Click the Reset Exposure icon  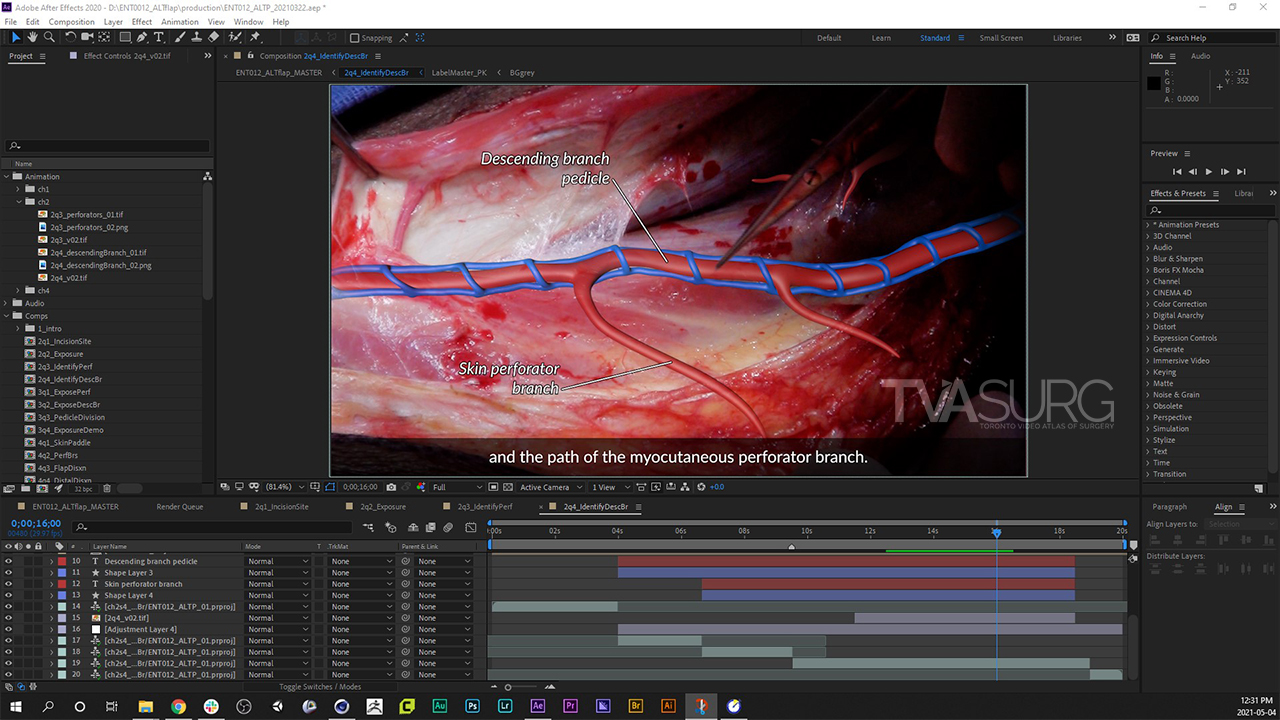(x=702, y=487)
